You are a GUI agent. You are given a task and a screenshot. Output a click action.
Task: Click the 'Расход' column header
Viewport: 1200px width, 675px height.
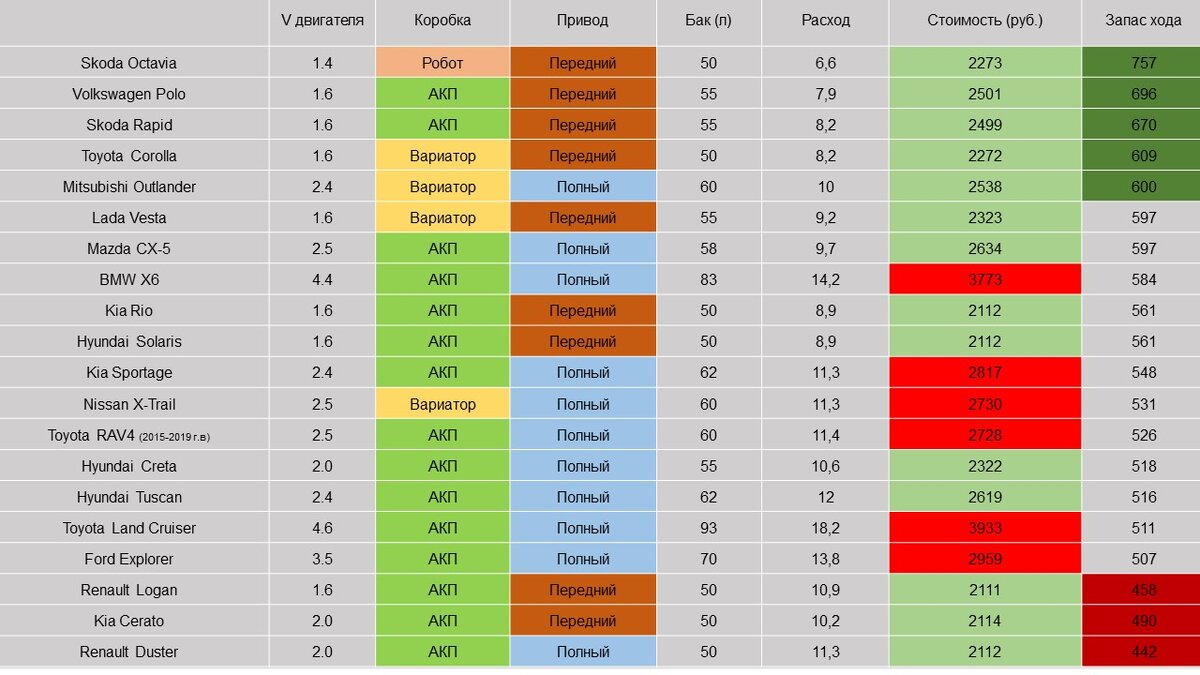[x=825, y=20]
